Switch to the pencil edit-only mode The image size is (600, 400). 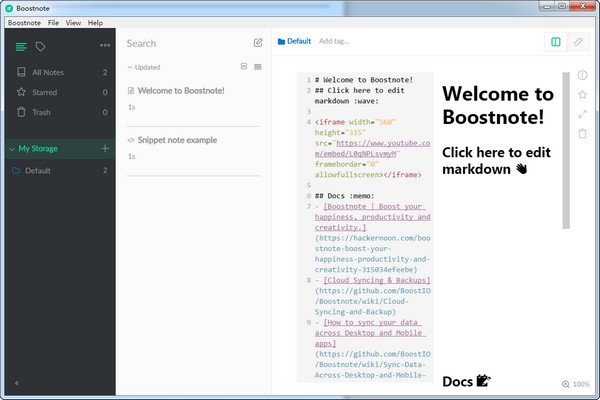(x=578, y=42)
